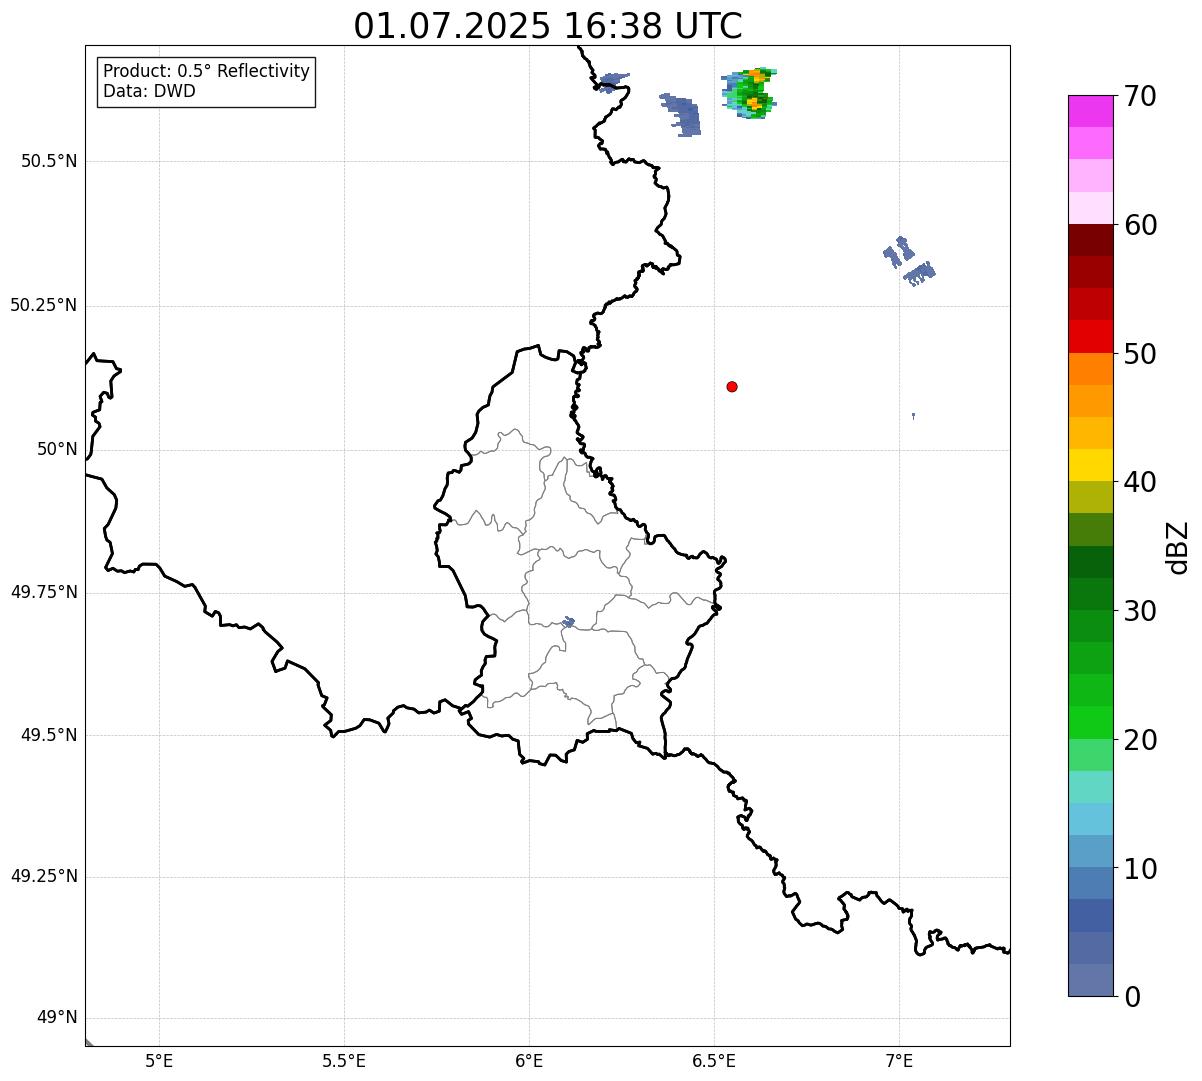1202x1081 pixels.
Task: Select the bright green 20 dBZ color band
Action: pos(1090,722)
